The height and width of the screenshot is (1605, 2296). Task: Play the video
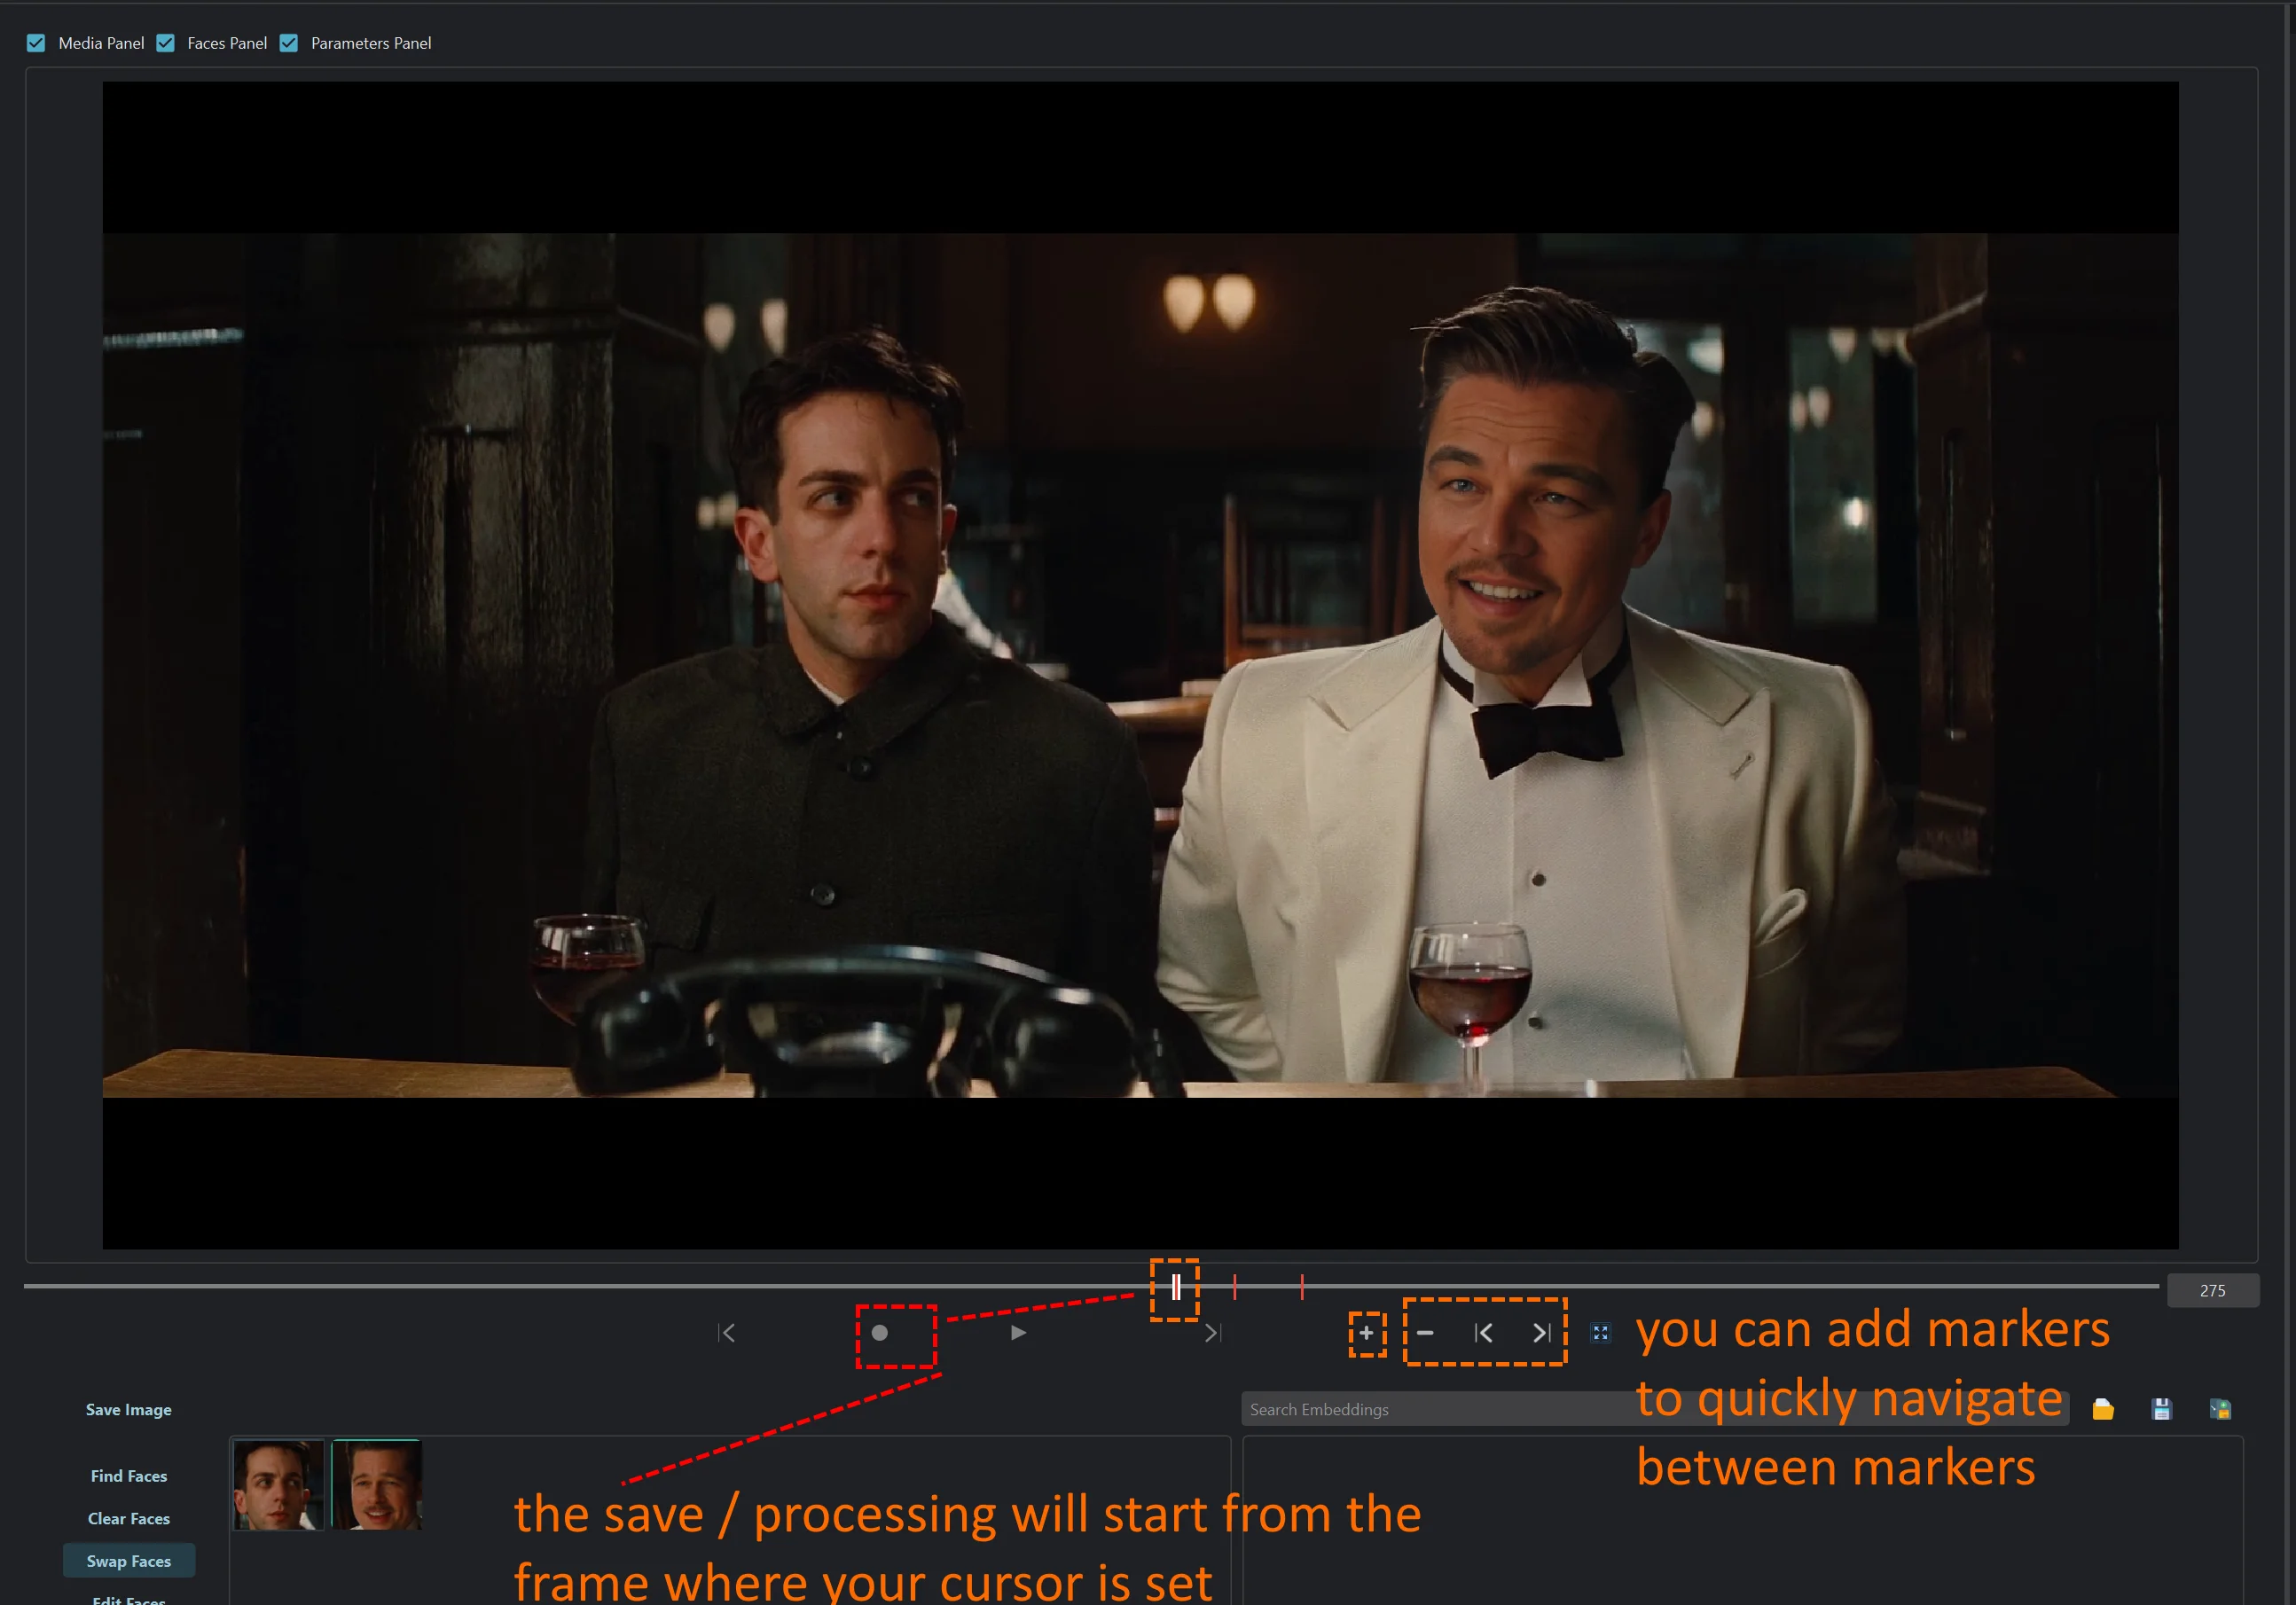click(1018, 1333)
